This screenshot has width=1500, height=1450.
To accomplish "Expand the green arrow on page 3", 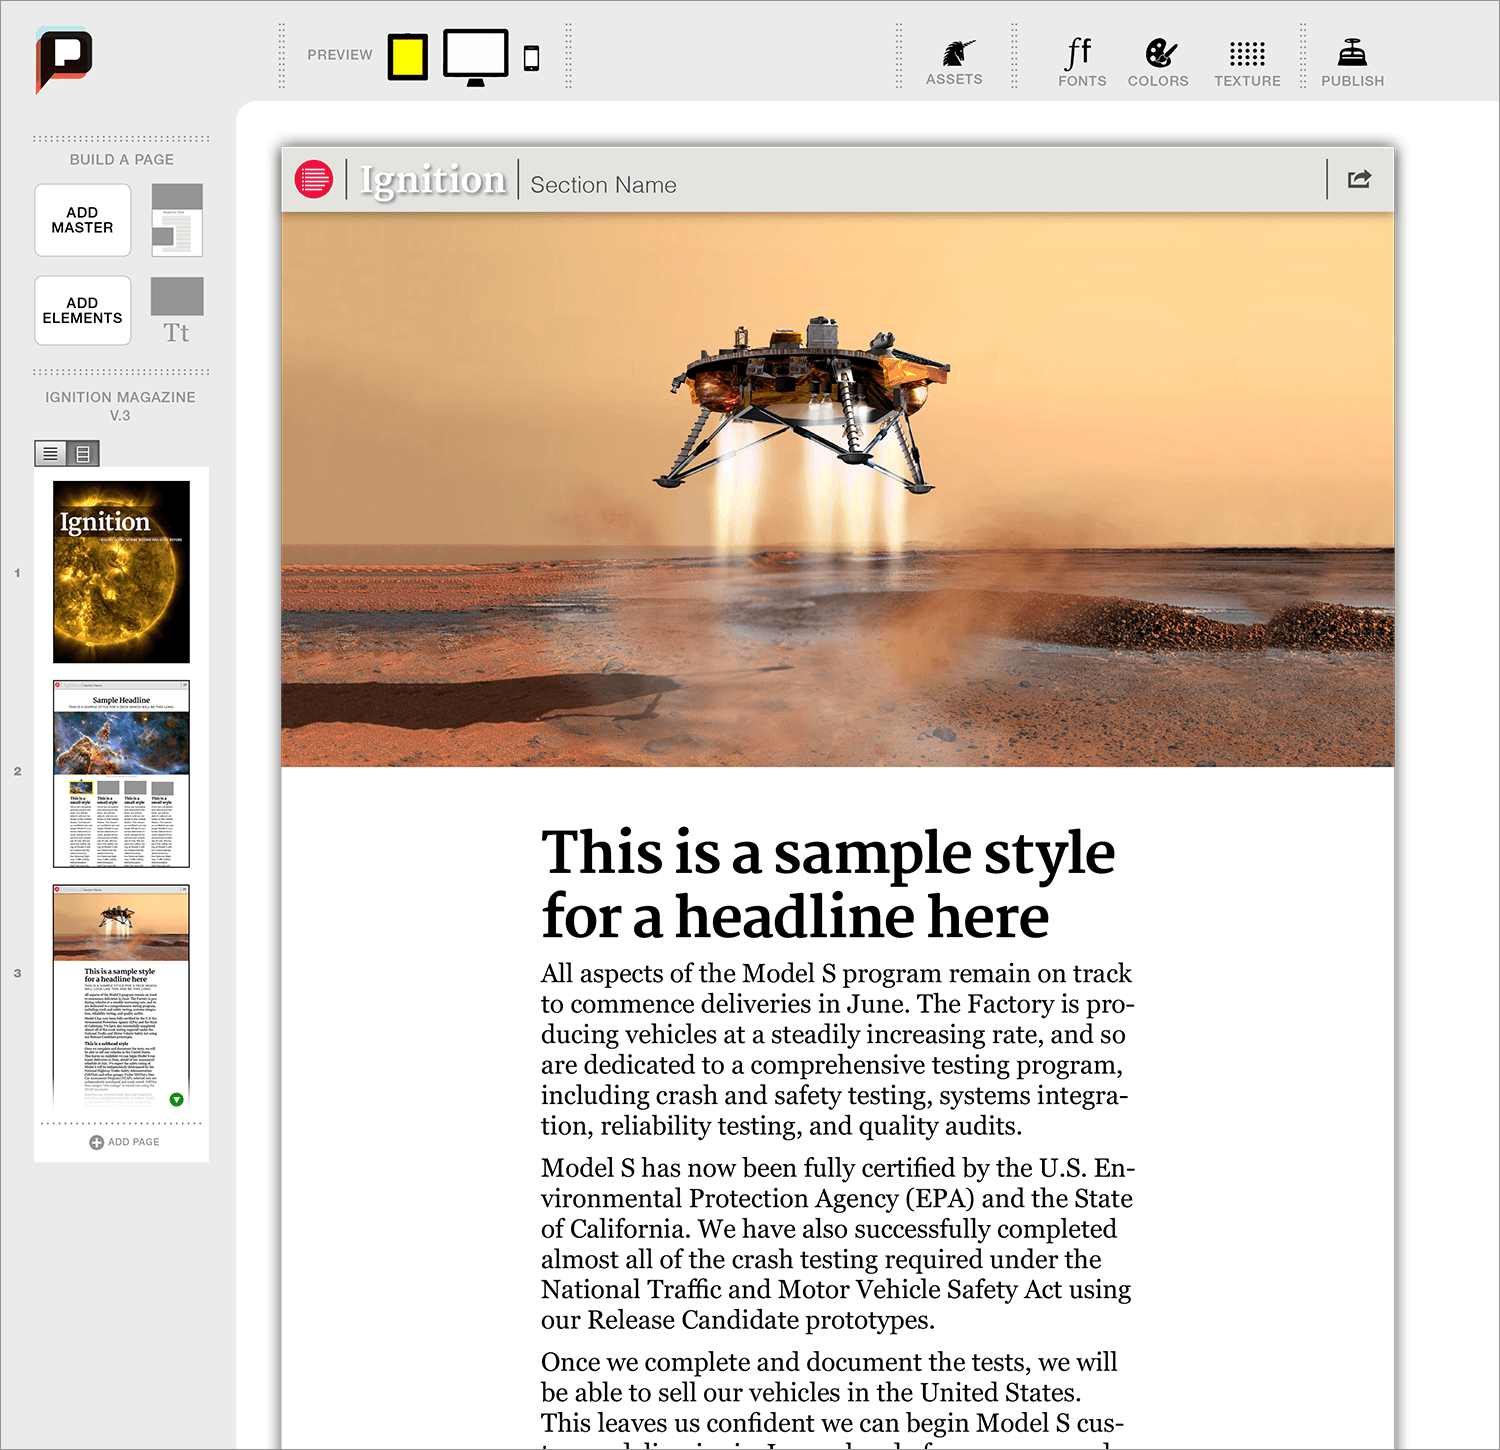I will pos(177,1100).
